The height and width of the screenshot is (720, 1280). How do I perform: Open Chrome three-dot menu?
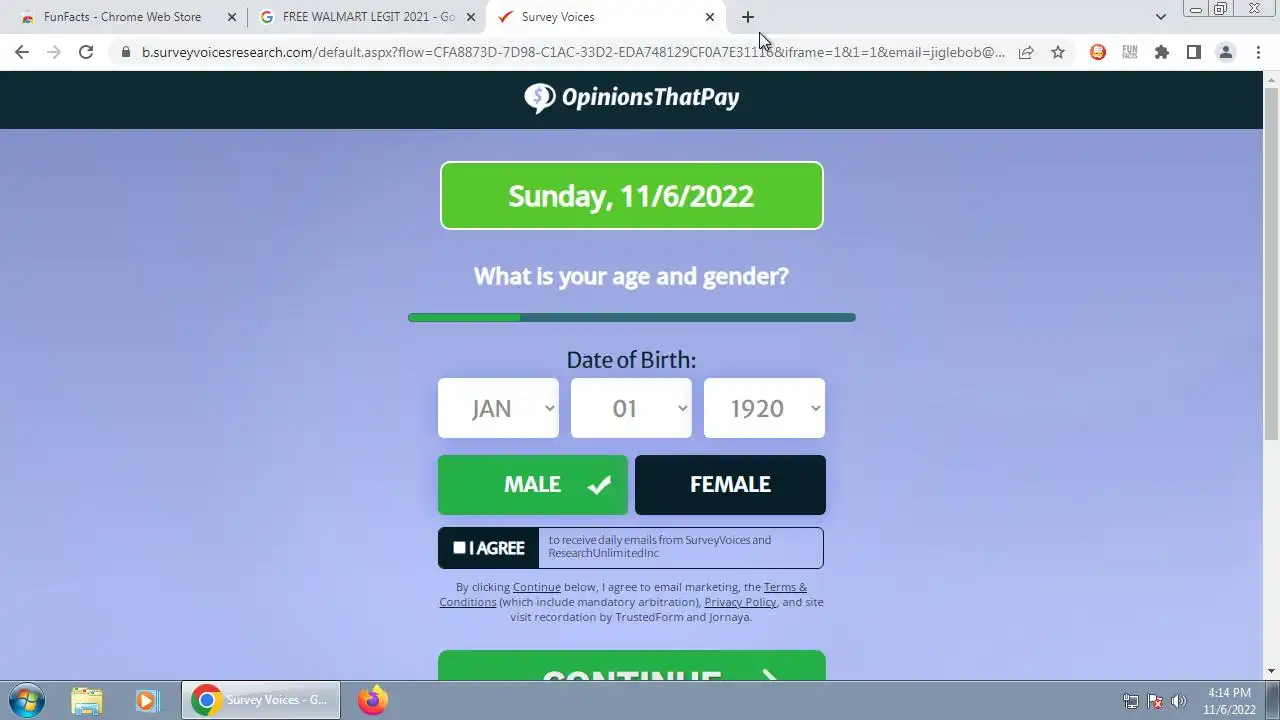point(1258,52)
